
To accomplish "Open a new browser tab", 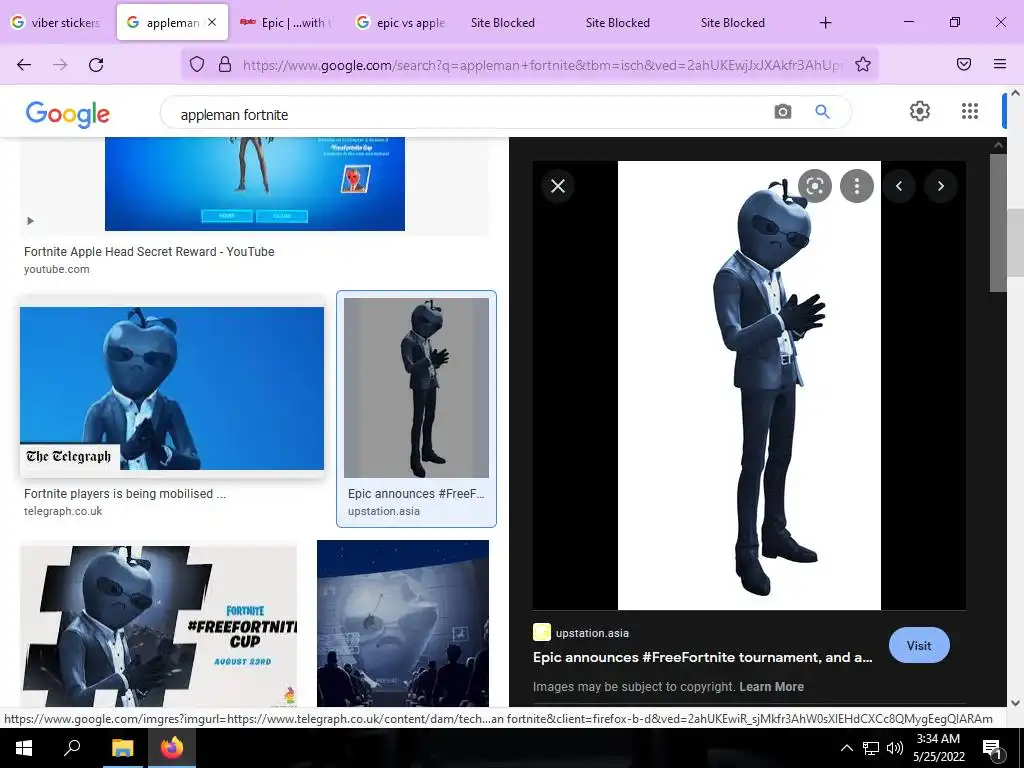I will 825,23.
